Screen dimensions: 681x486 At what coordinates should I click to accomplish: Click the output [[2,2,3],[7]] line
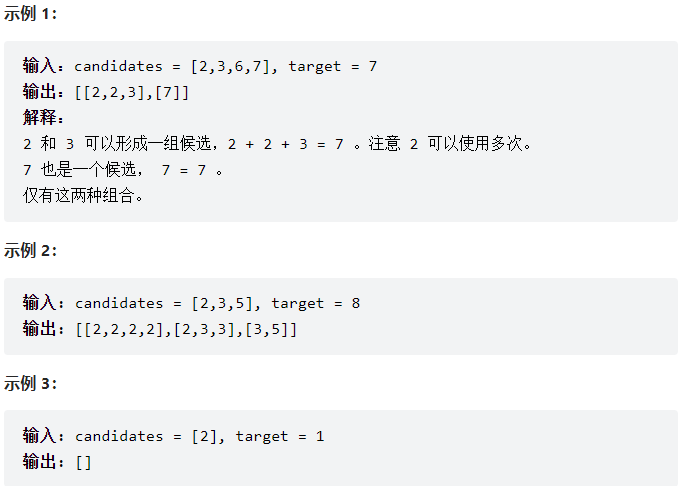106,93
